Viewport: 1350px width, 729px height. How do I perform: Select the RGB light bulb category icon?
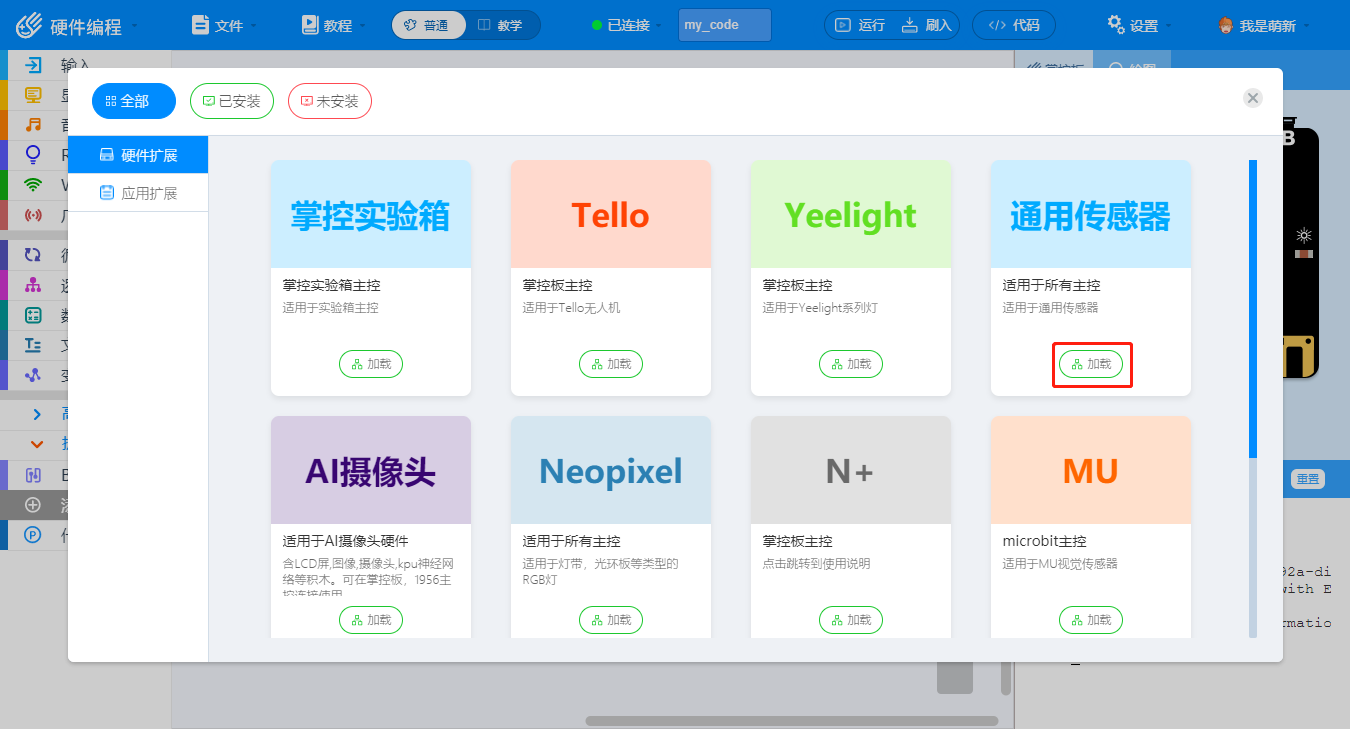(x=34, y=155)
